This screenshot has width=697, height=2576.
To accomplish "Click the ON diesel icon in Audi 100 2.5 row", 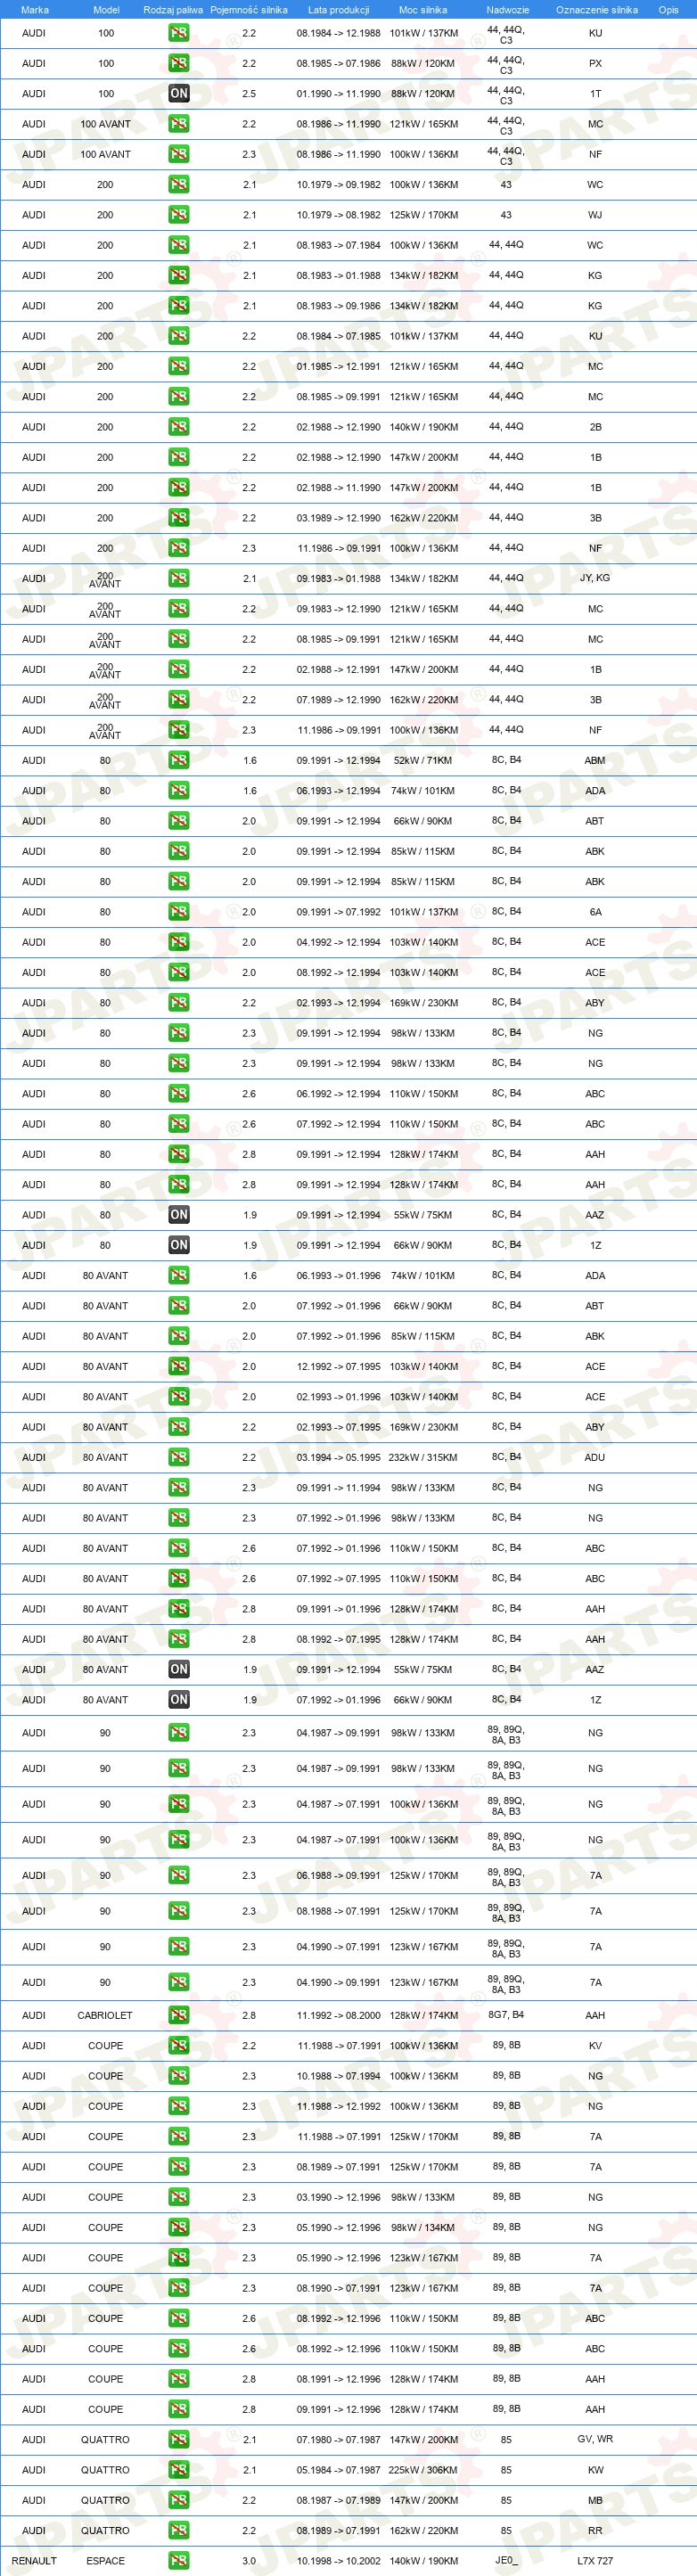I will click(179, 93).
